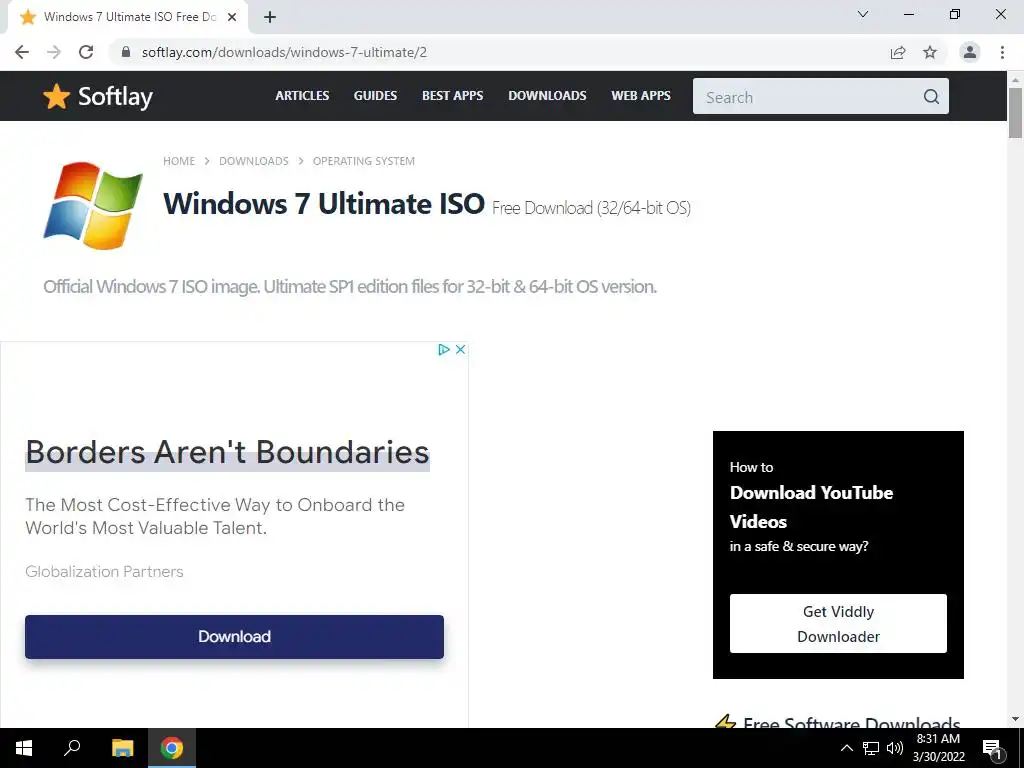The width and height of the screenshot is (1024, 768).
Task: Close the Windows 7 Ultimate tab
Action: coord(231,17)
